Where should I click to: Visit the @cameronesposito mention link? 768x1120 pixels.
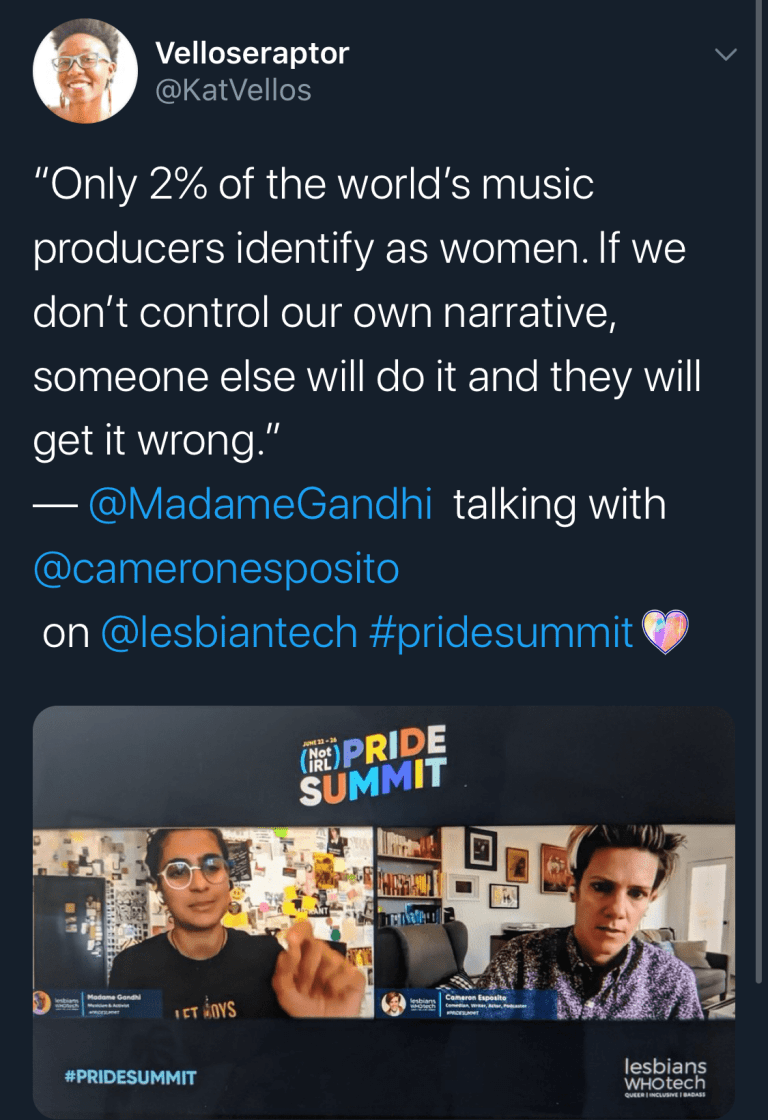pos(216,568)
